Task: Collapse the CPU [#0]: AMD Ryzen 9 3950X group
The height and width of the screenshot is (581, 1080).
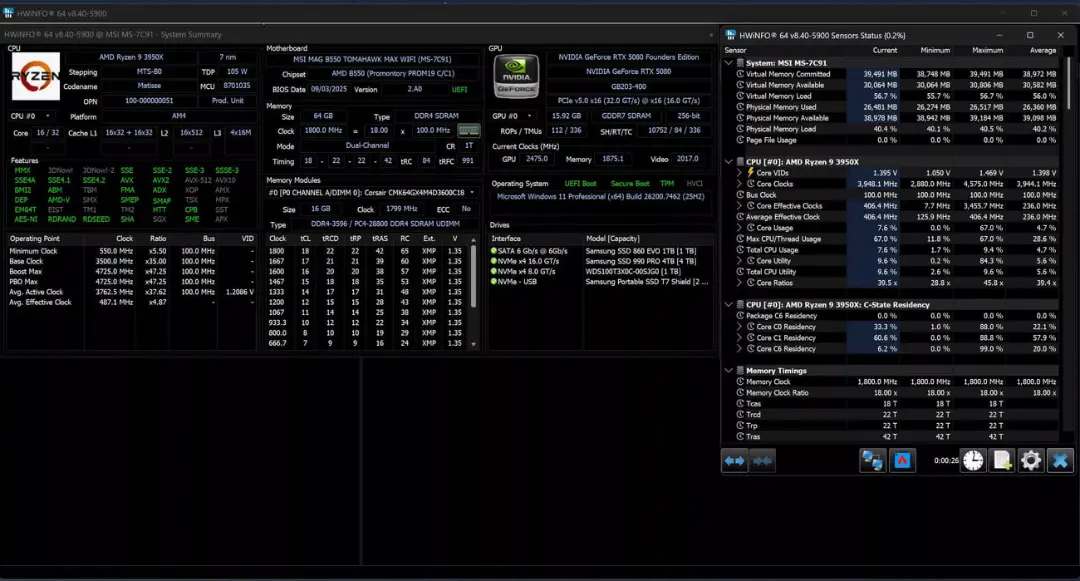Action: click(x=729, y=162)
